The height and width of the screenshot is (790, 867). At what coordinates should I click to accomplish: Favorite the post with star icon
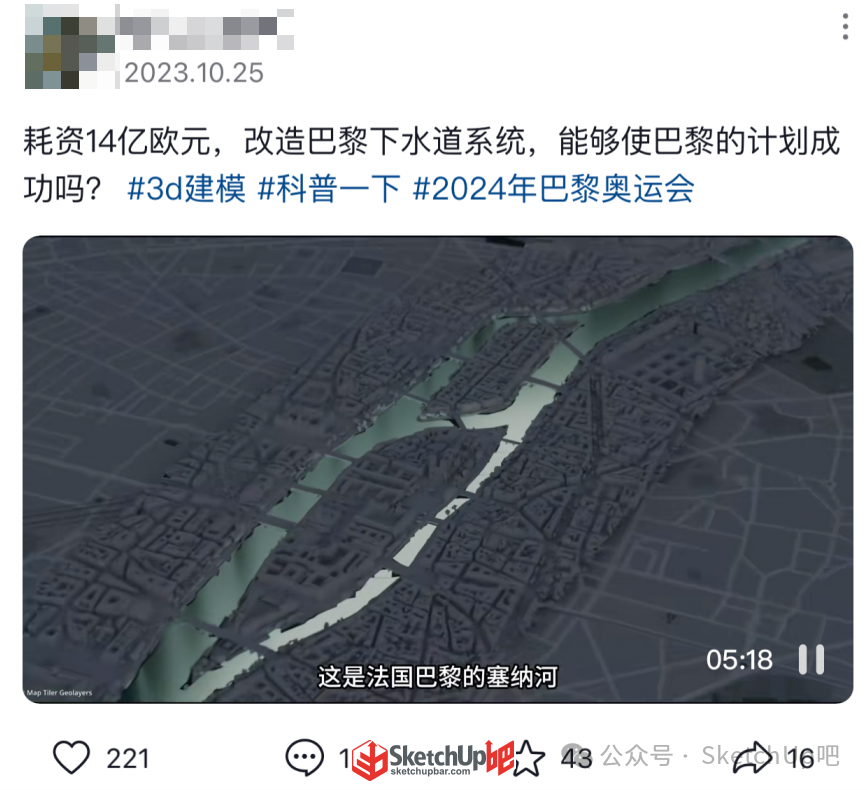coord(528,758)
